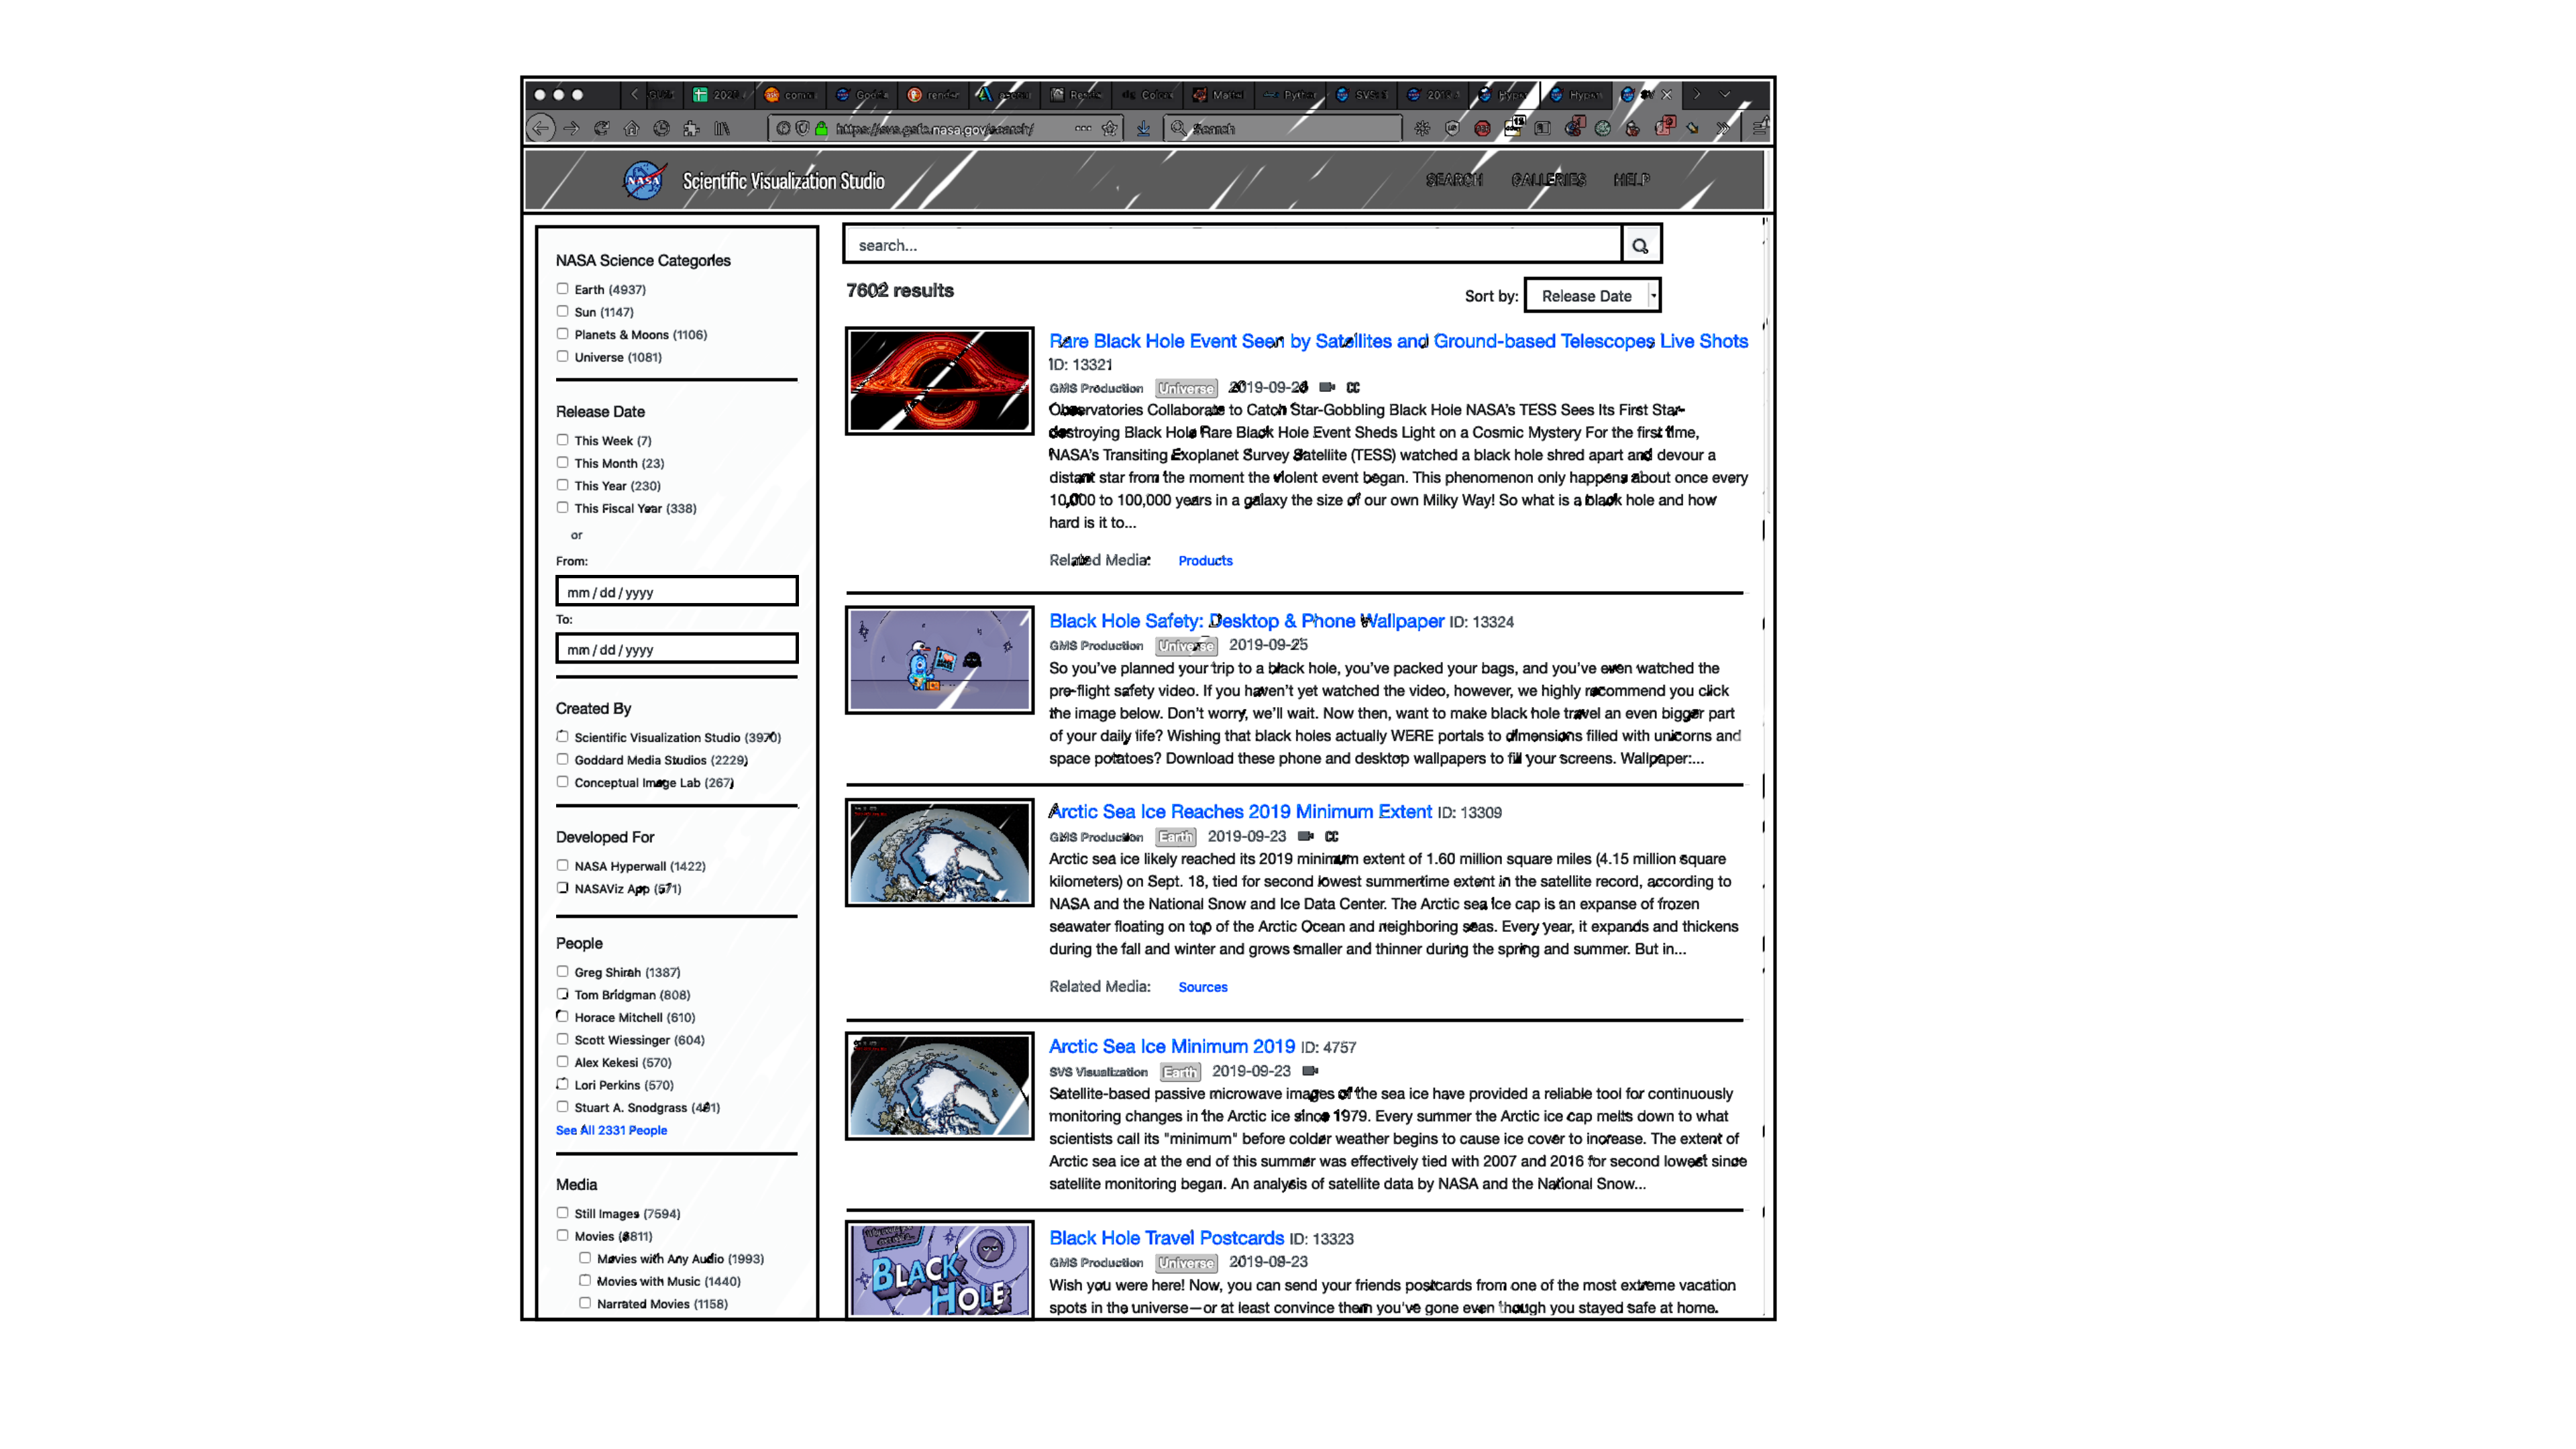Open the SEARCH menu in site header
This screenshot has width=2576, height=1449.
tap(1454, 180)
